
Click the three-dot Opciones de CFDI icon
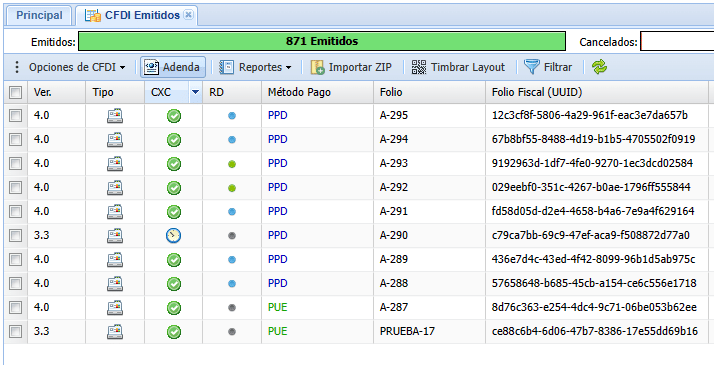[17, 67]
